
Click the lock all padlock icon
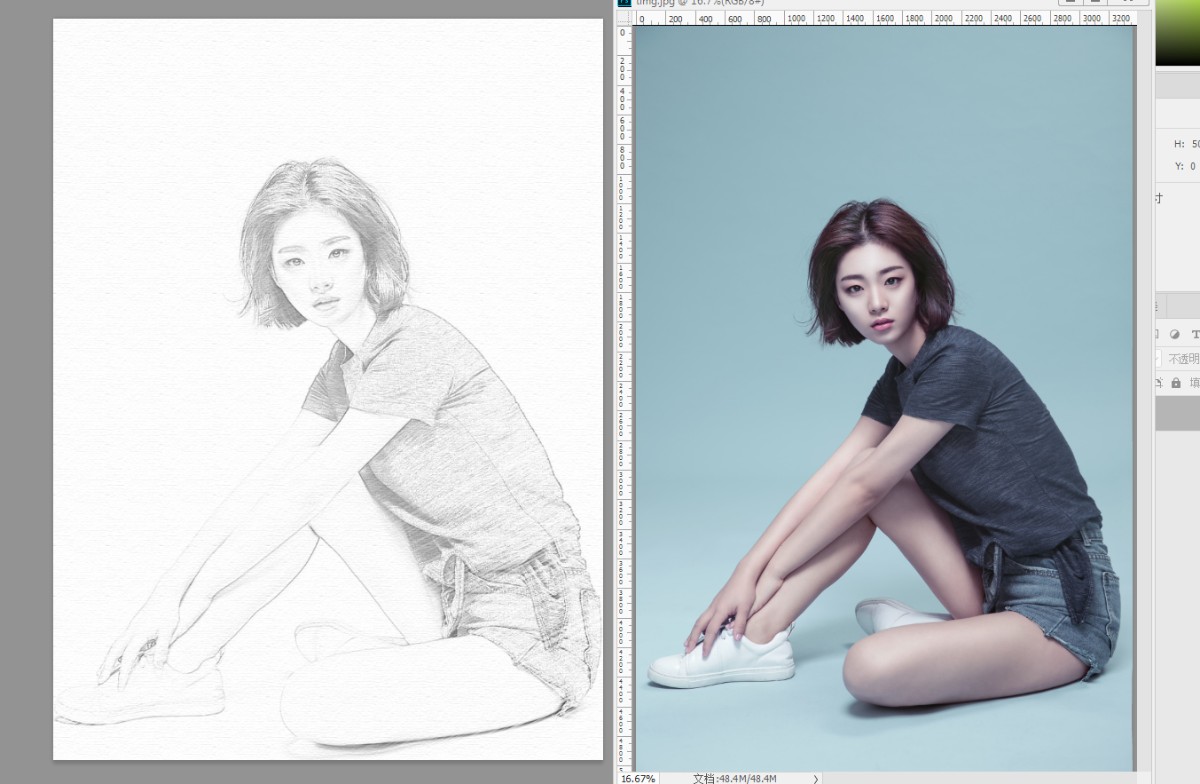[x=1176, y=383]
